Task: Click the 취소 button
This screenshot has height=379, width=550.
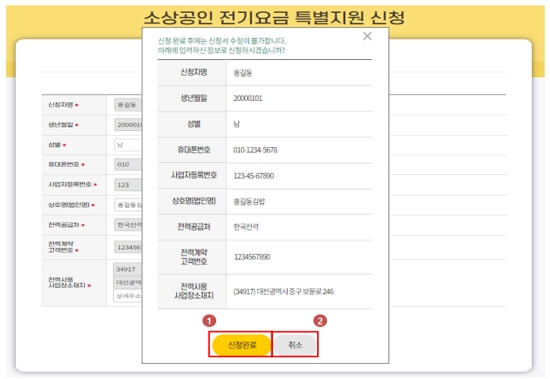Action: pyautogui.click(x=295, y=345)
